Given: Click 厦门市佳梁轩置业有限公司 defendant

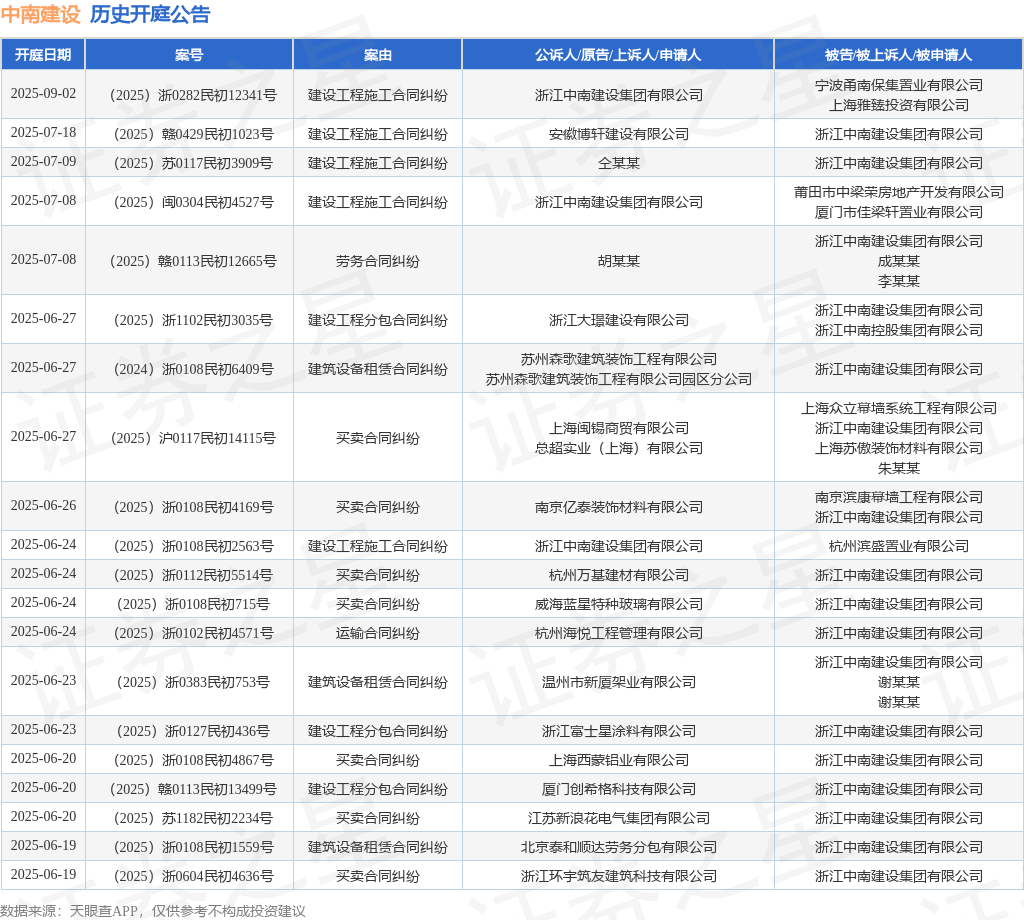Looking at the screenshot, I should coord(899,212).
